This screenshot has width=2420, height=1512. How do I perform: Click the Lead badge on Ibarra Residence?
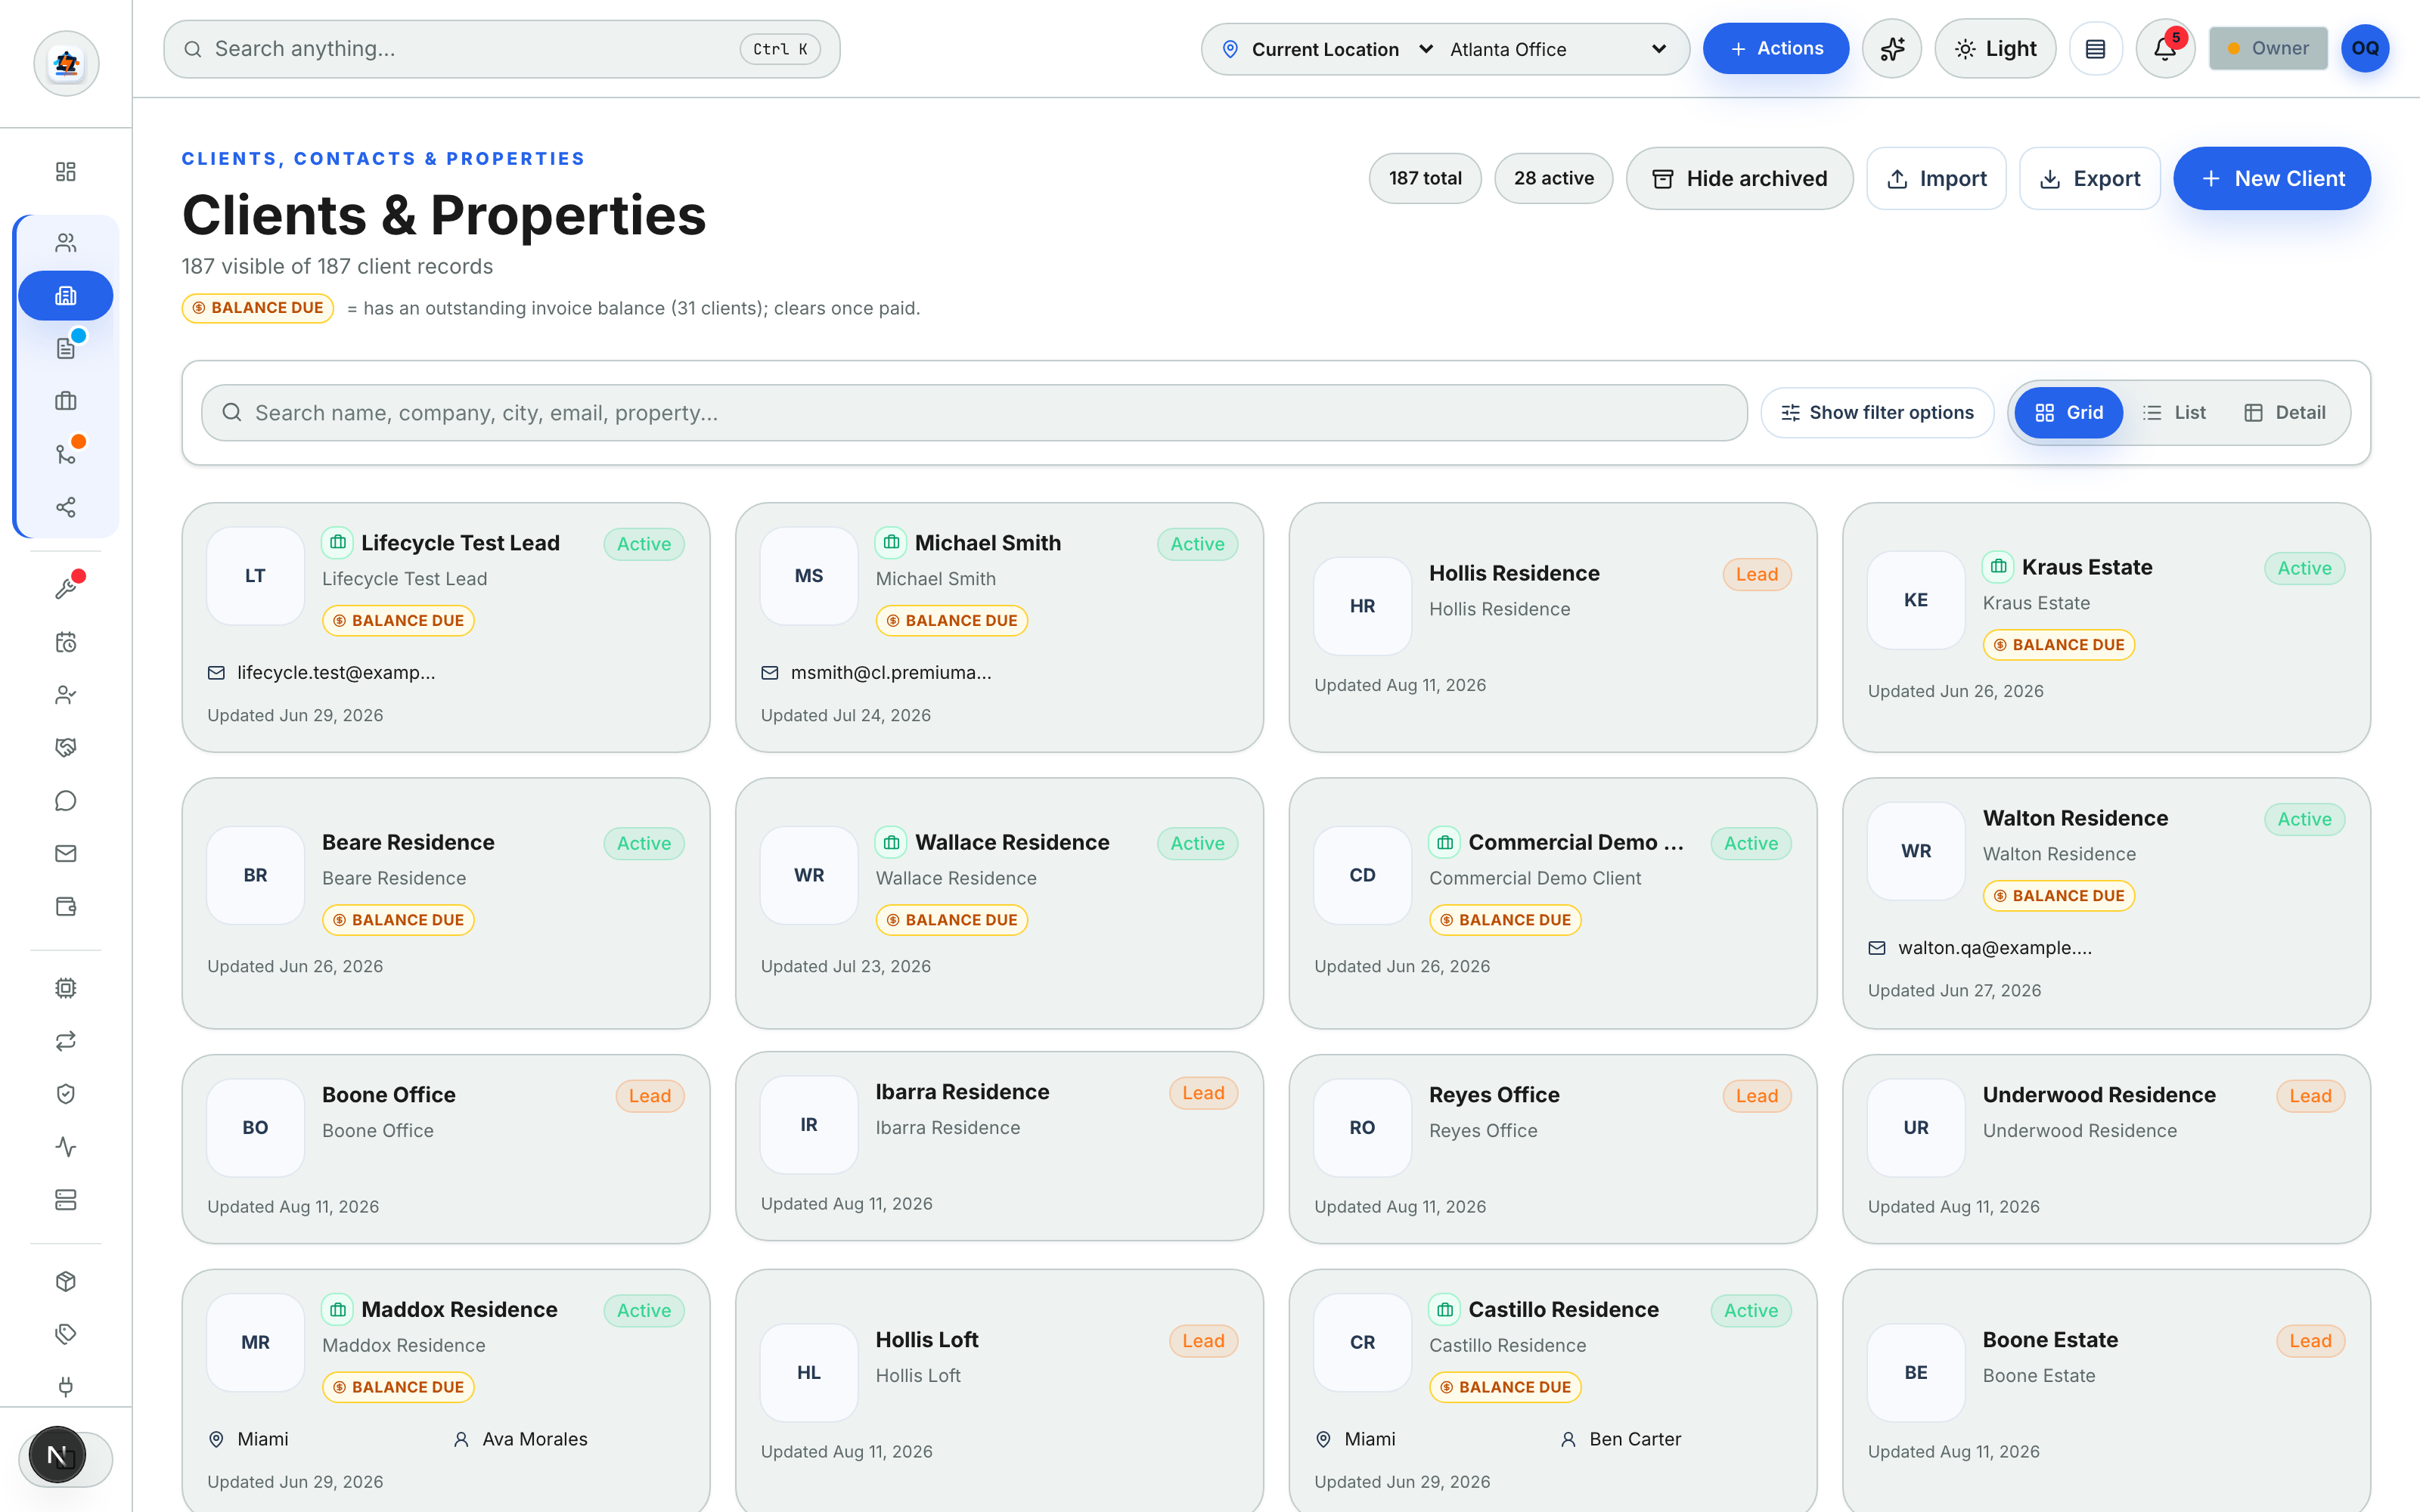tap(1203, 1093)
